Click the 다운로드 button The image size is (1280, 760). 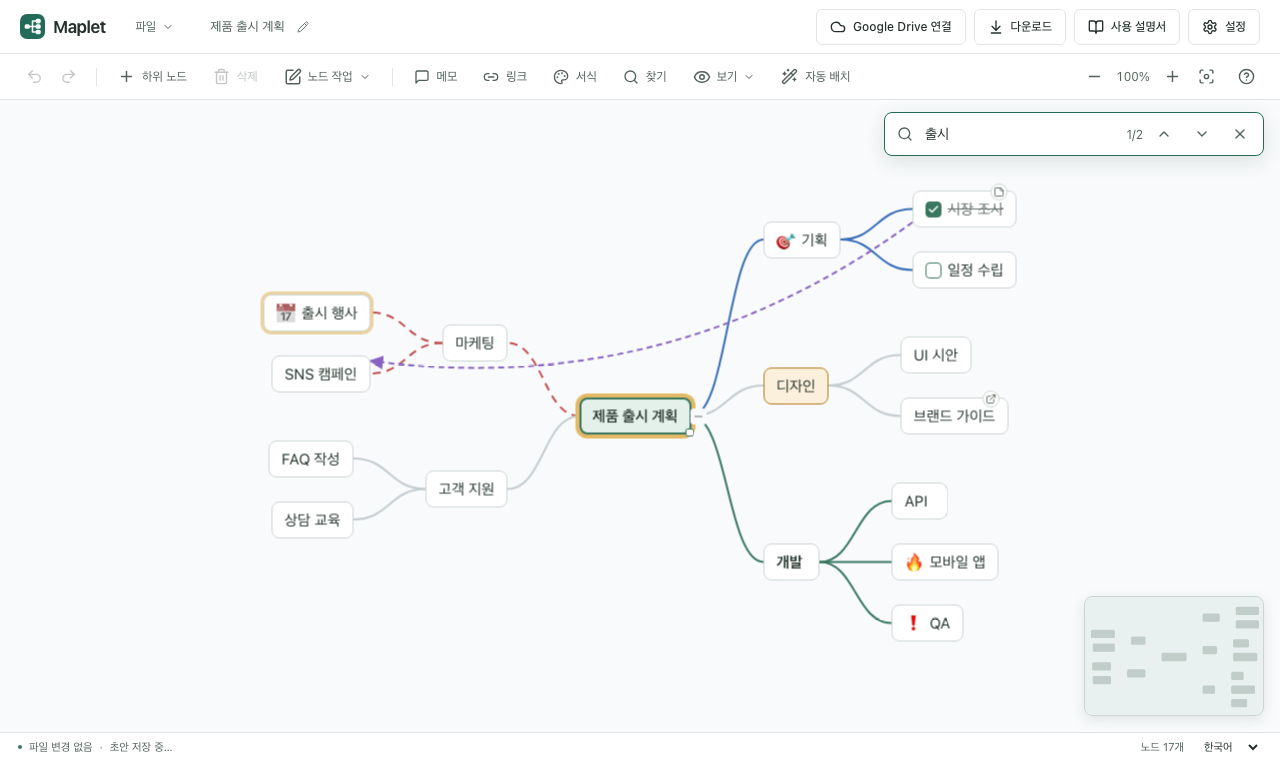click(1020, 27)
